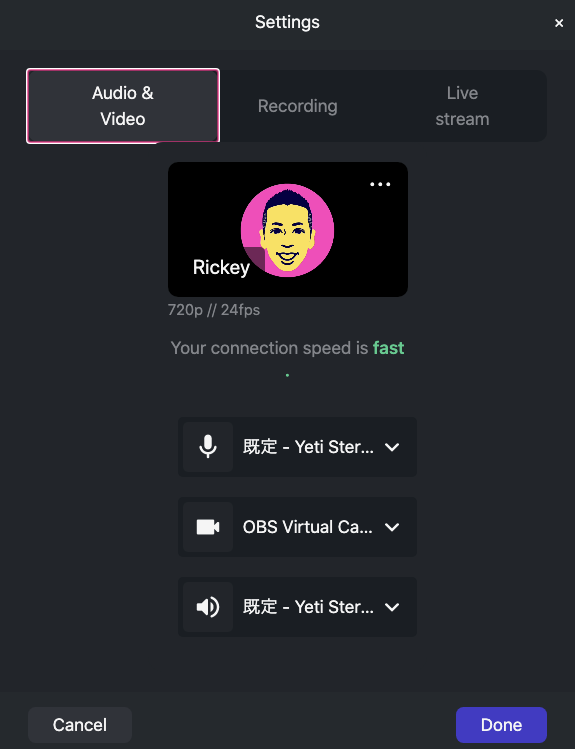This screenshot has height=749, width=575.
Task: Click the video camera icon
Action: coord(208,527)
